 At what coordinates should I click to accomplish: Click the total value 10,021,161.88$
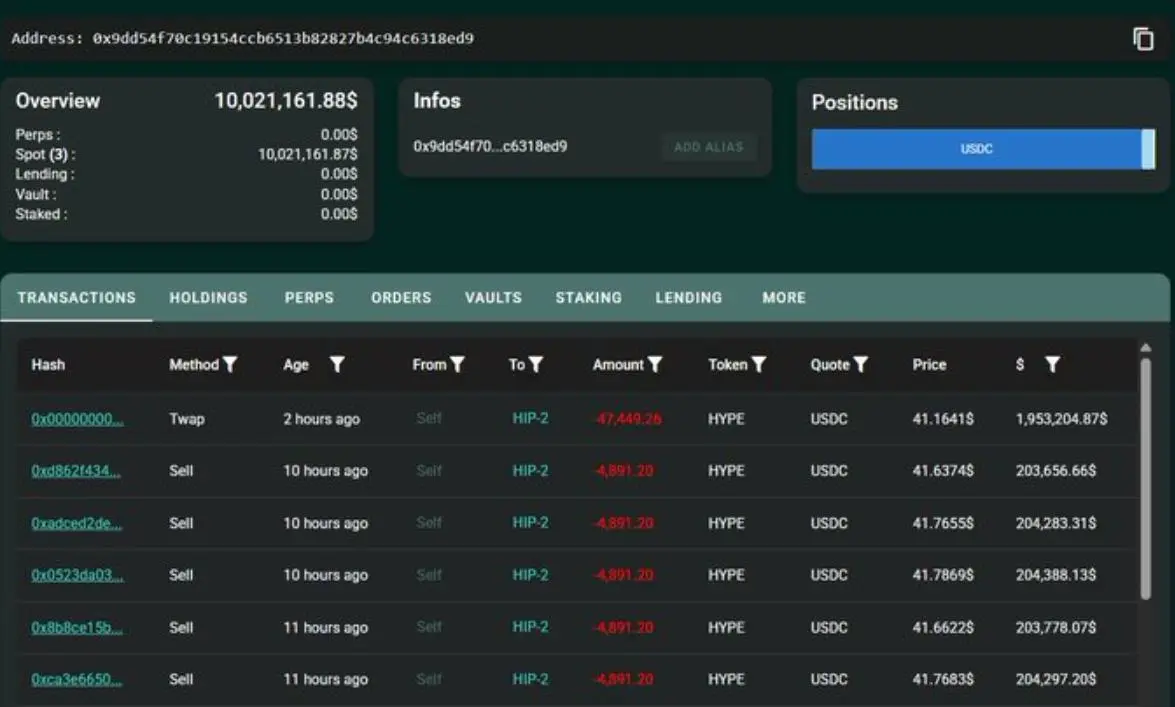click(286, 100)
